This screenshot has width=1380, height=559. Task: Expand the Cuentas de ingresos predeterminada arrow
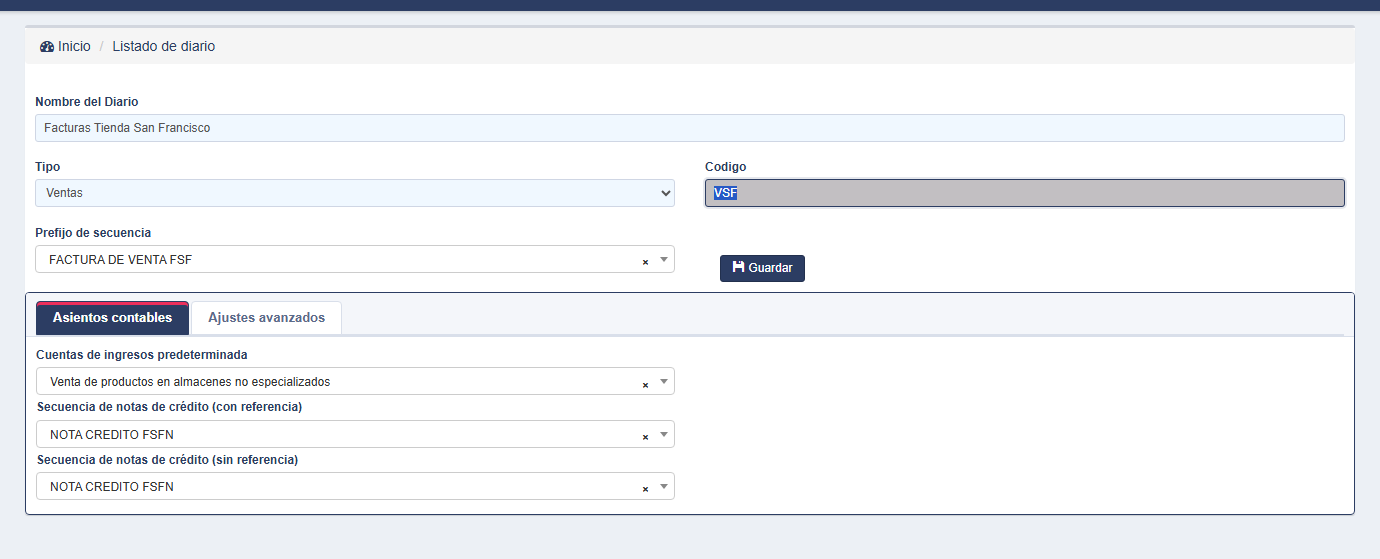[663, 382]
